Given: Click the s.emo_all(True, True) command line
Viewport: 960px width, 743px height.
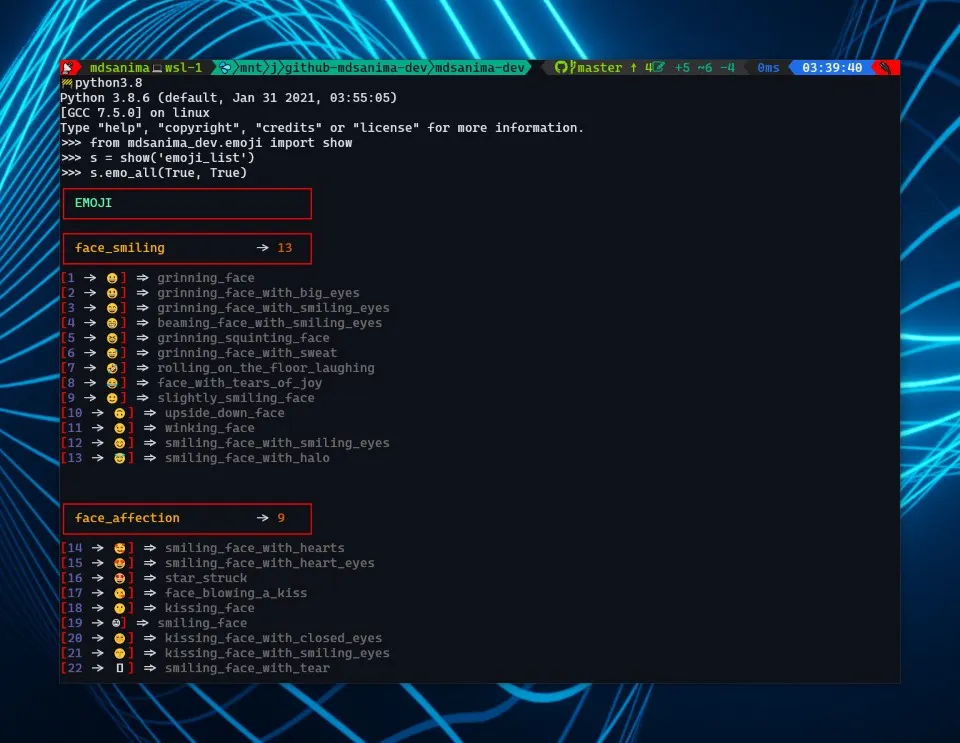Looking at the screenshot, I should tap(168, 173).
